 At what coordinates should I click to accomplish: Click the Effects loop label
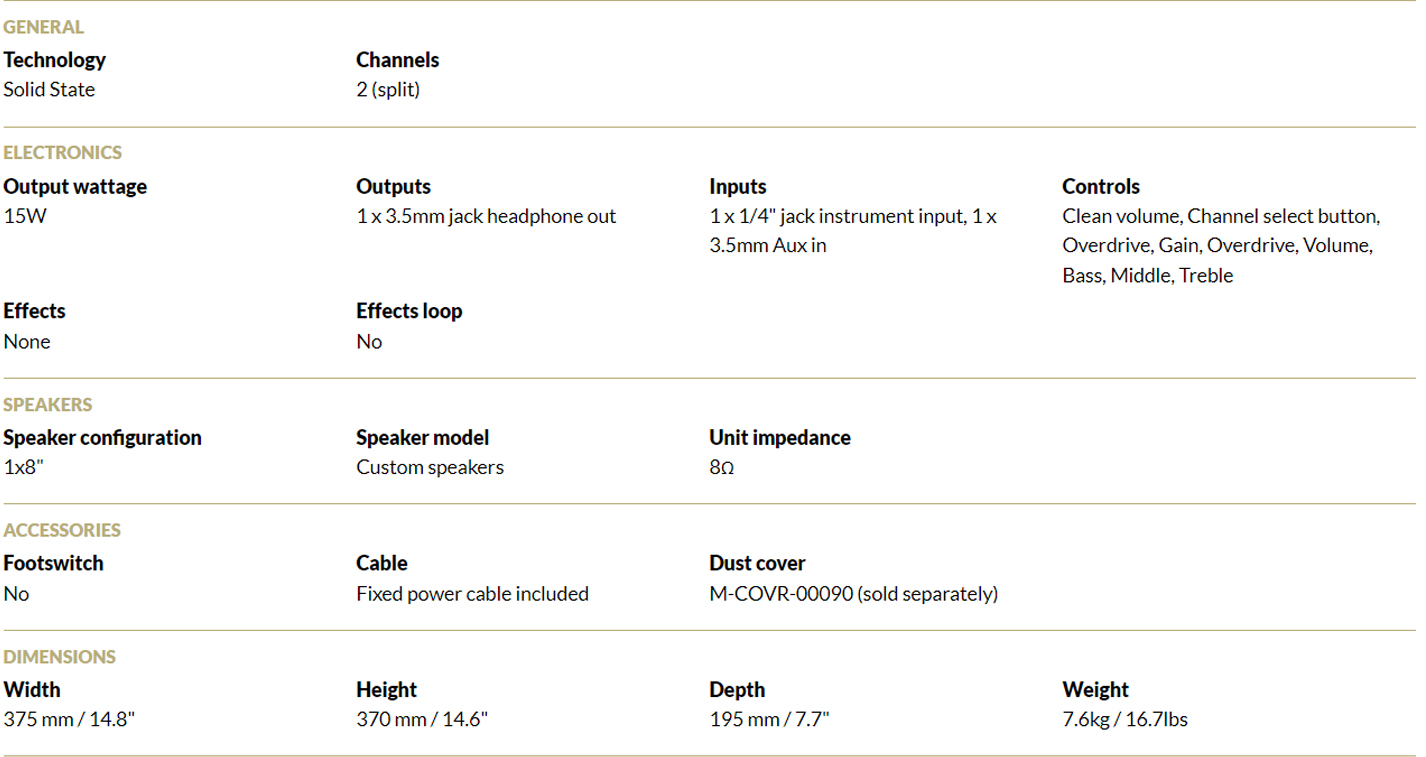tap(409, 311)
